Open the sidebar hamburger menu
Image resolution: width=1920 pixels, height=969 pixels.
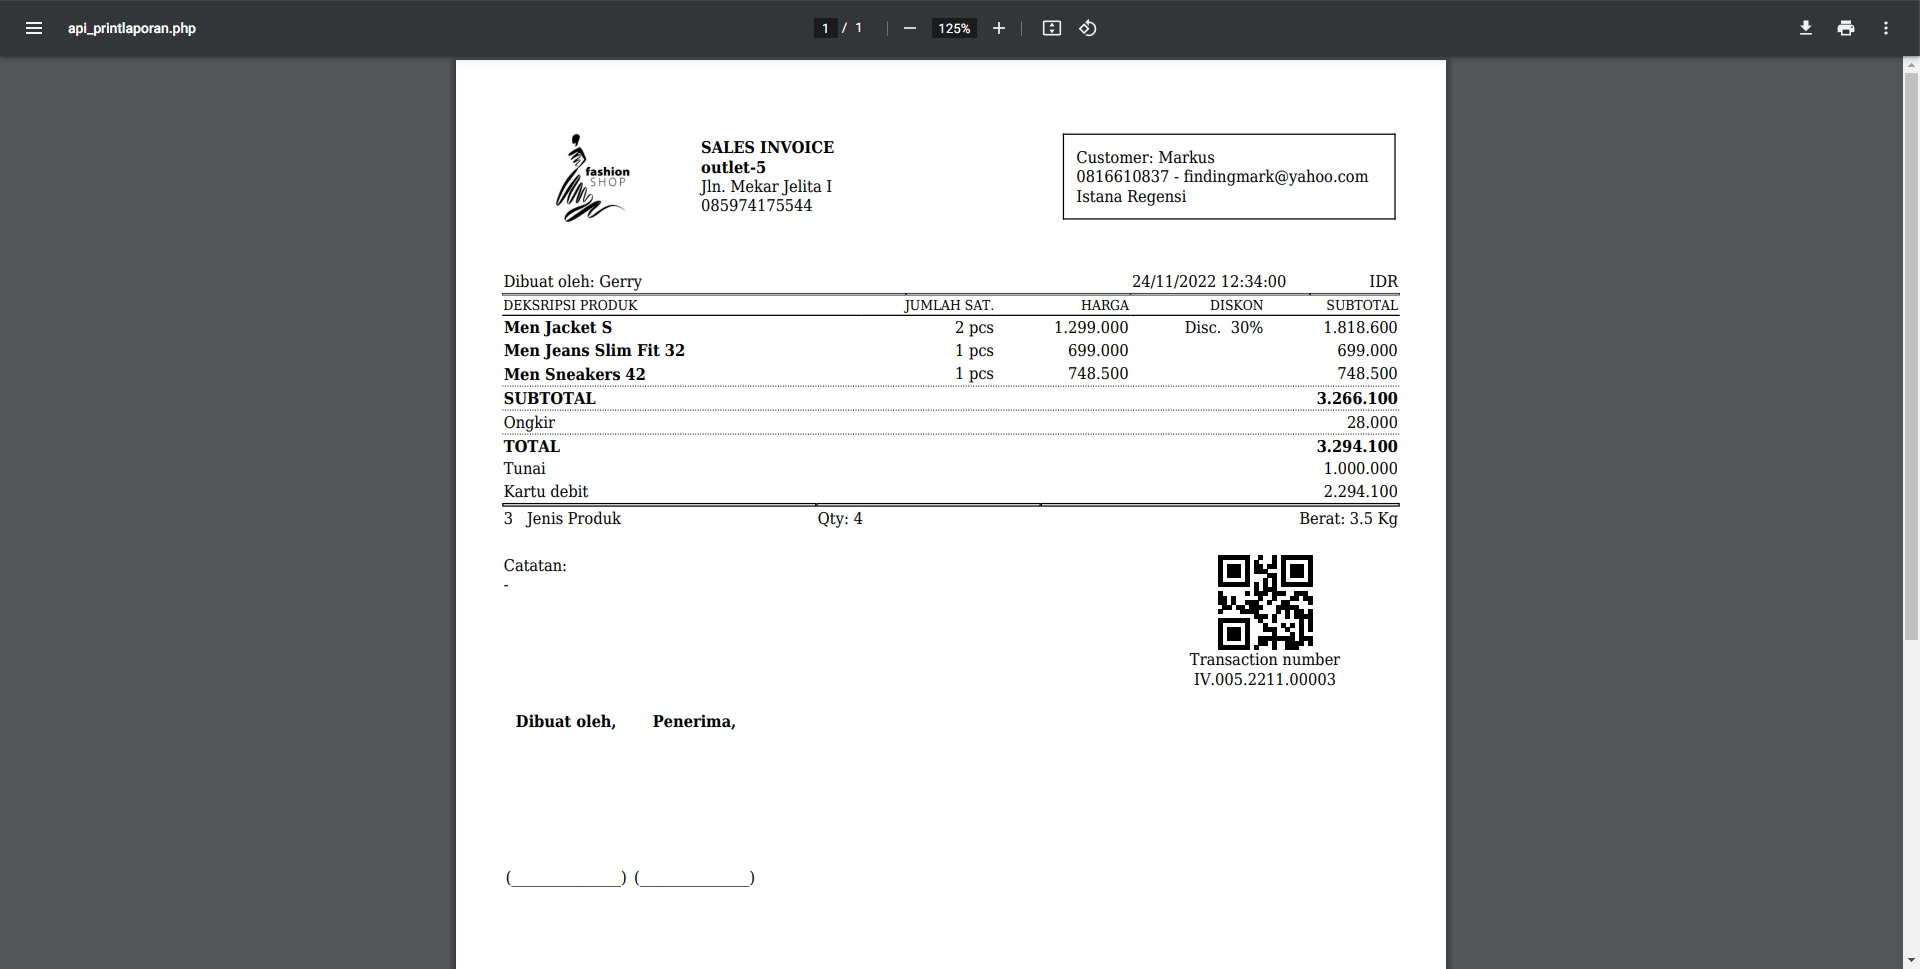tap(33, 28)
